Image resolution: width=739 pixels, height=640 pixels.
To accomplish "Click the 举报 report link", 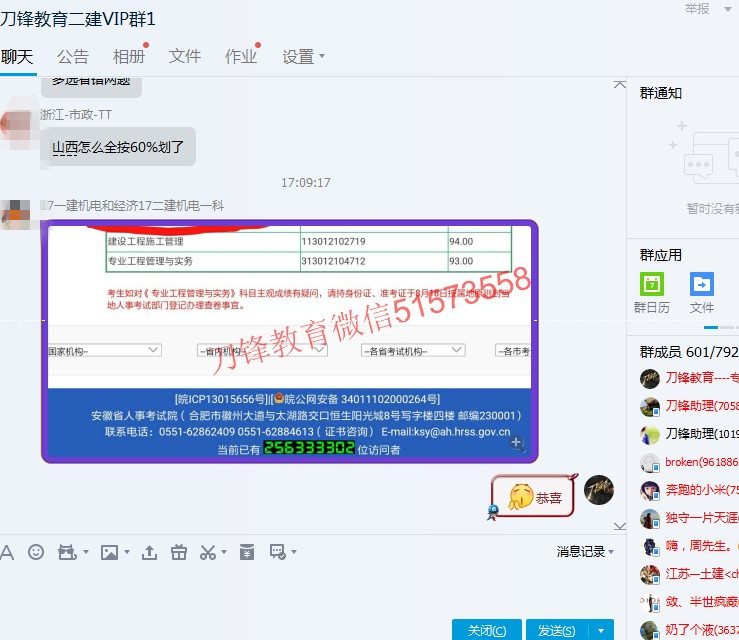I will coord(697,9).
